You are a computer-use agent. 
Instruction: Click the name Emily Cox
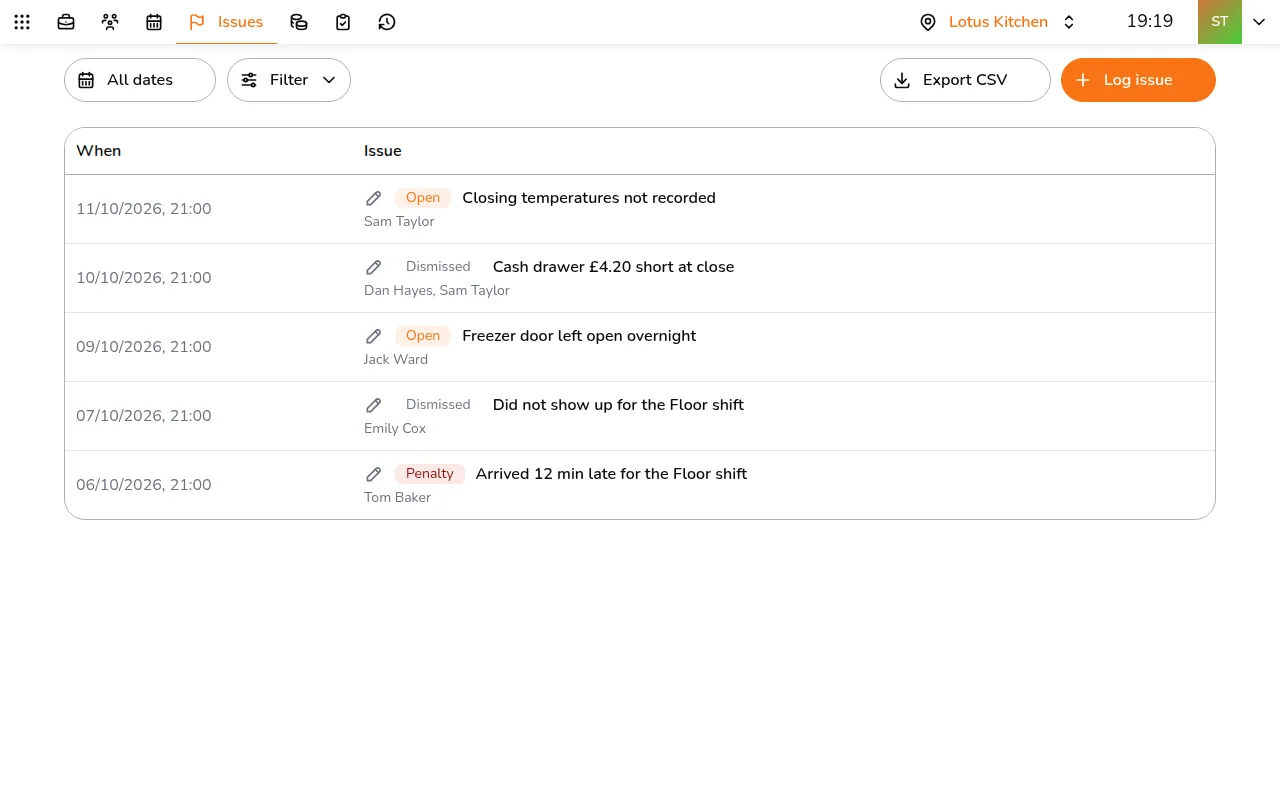(395, 429)
